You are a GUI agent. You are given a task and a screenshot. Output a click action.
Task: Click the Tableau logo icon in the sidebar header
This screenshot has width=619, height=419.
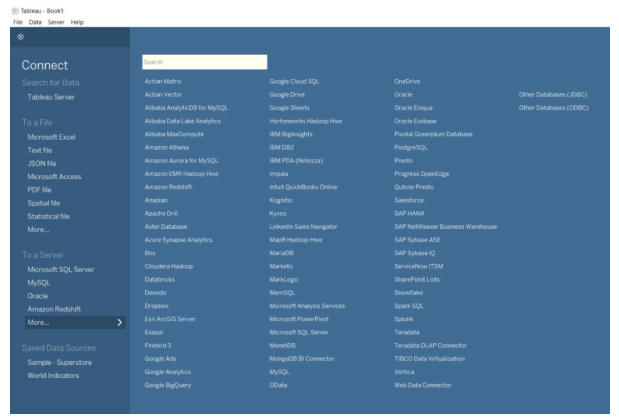(x=21, y=37)
